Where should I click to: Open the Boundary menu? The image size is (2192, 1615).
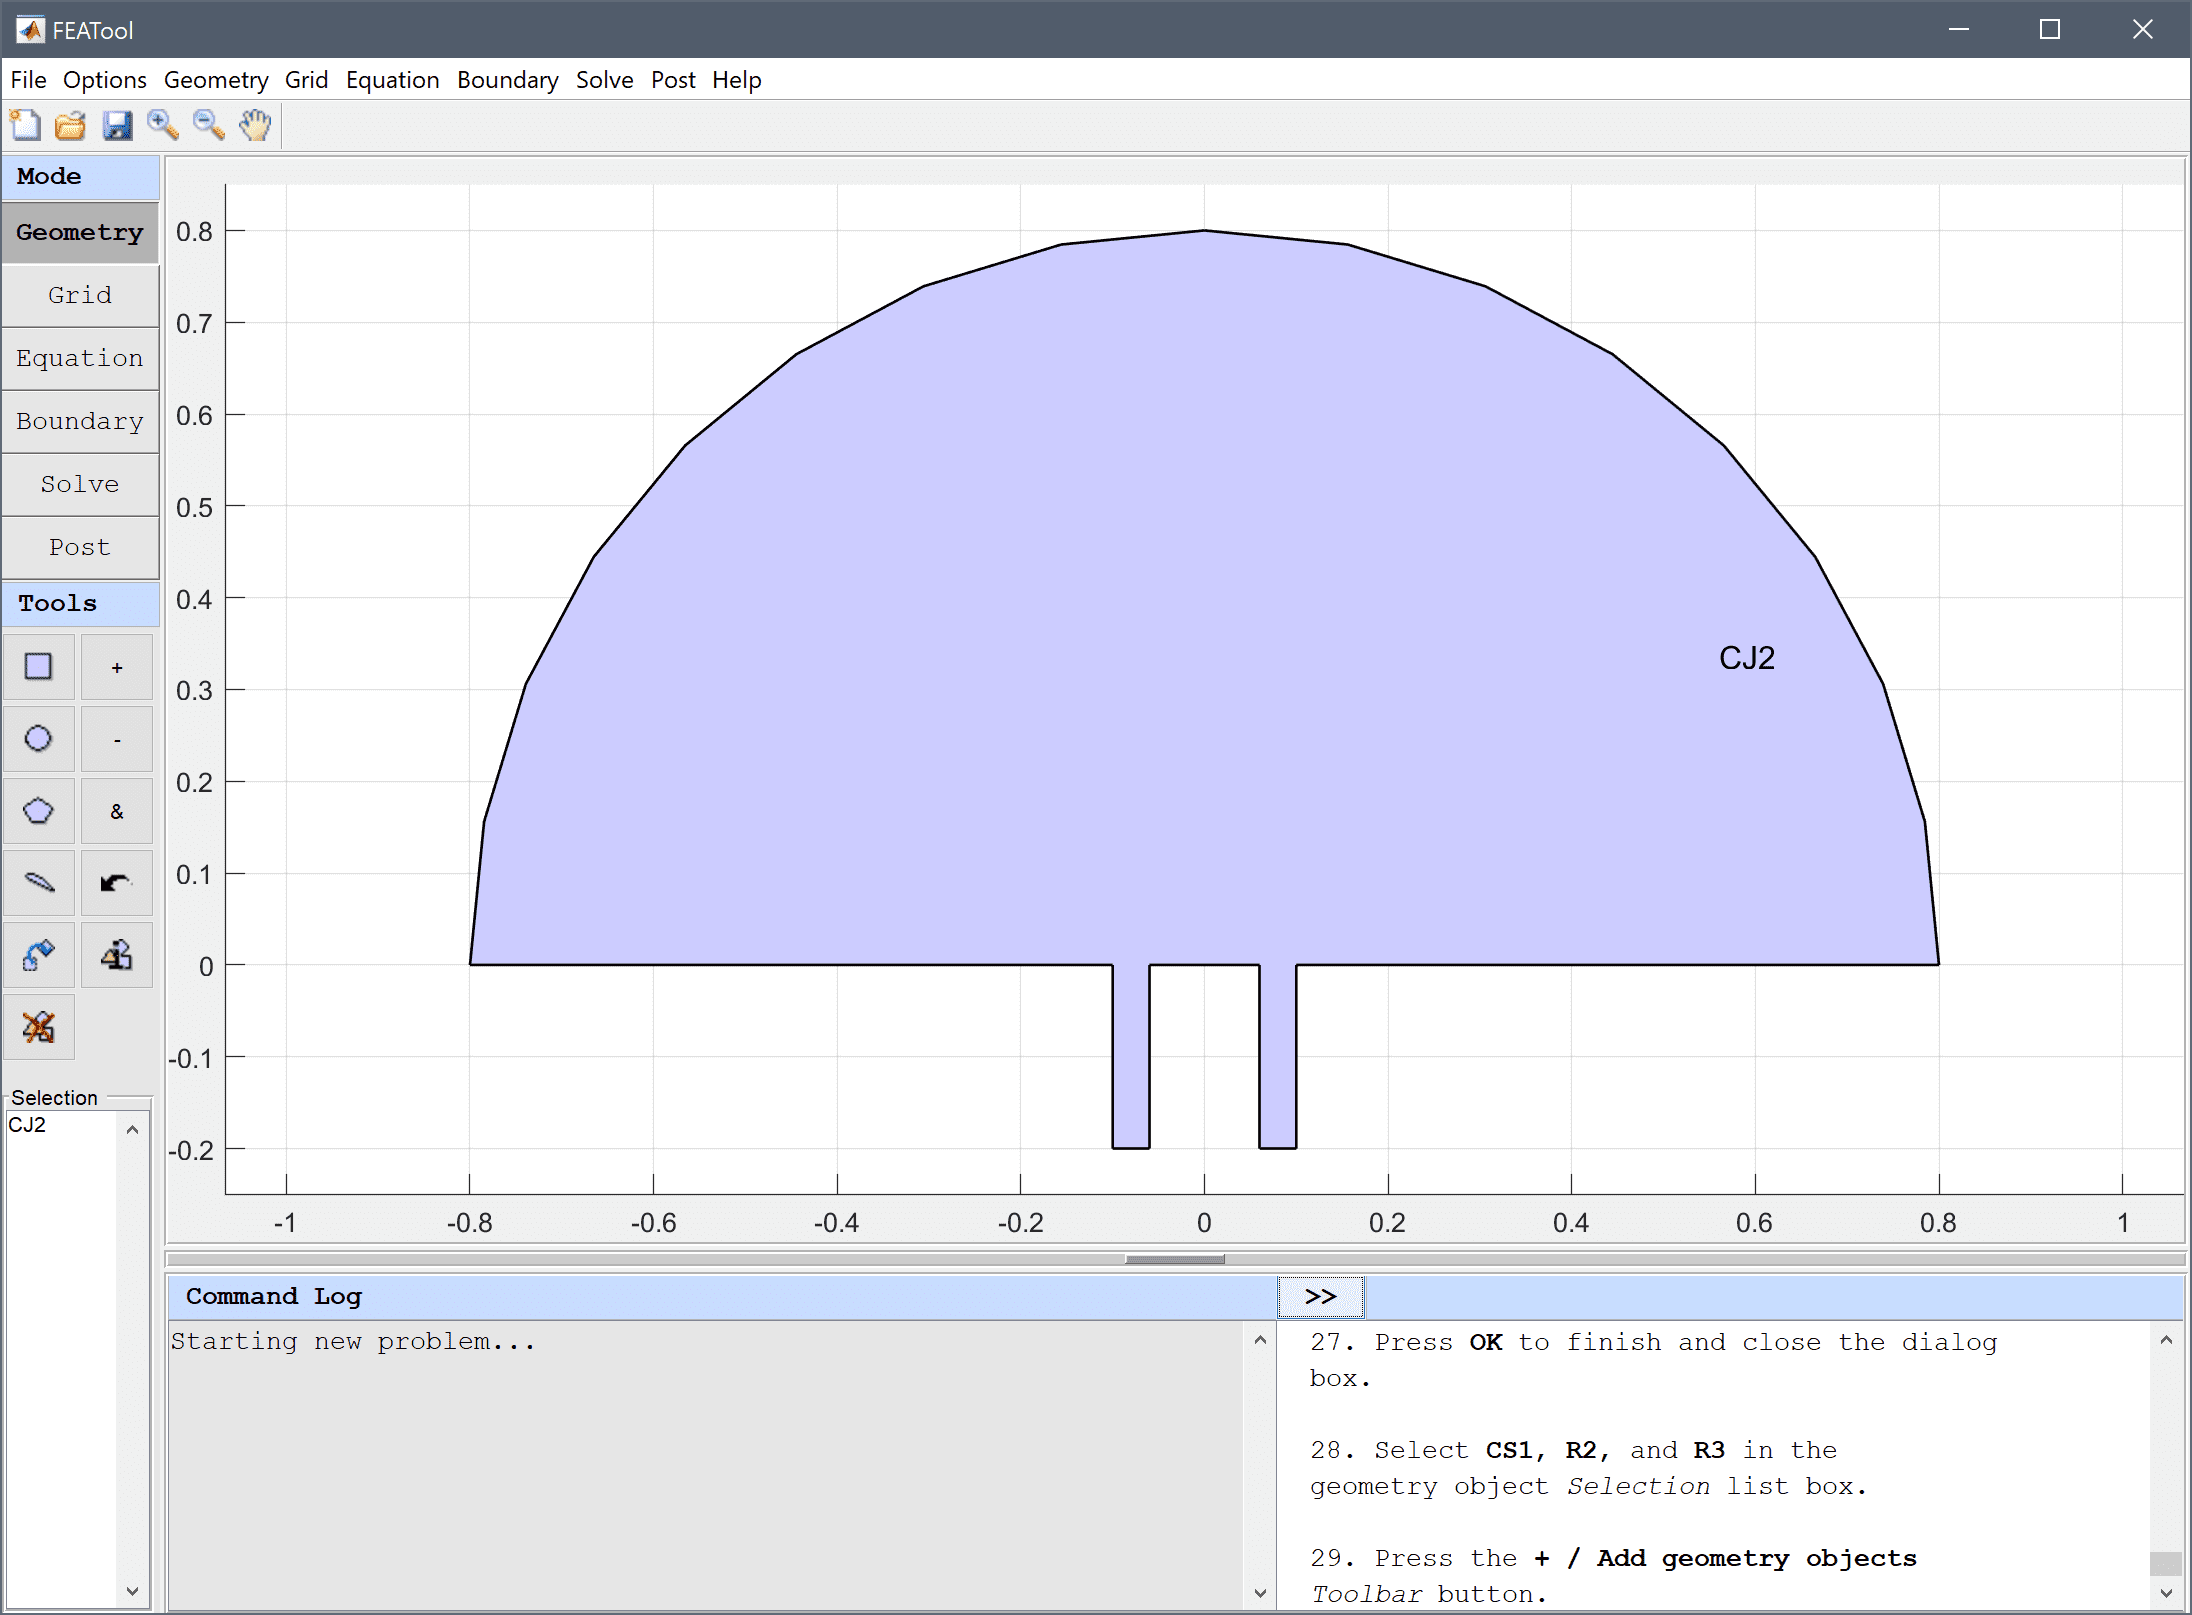(508, 80)
